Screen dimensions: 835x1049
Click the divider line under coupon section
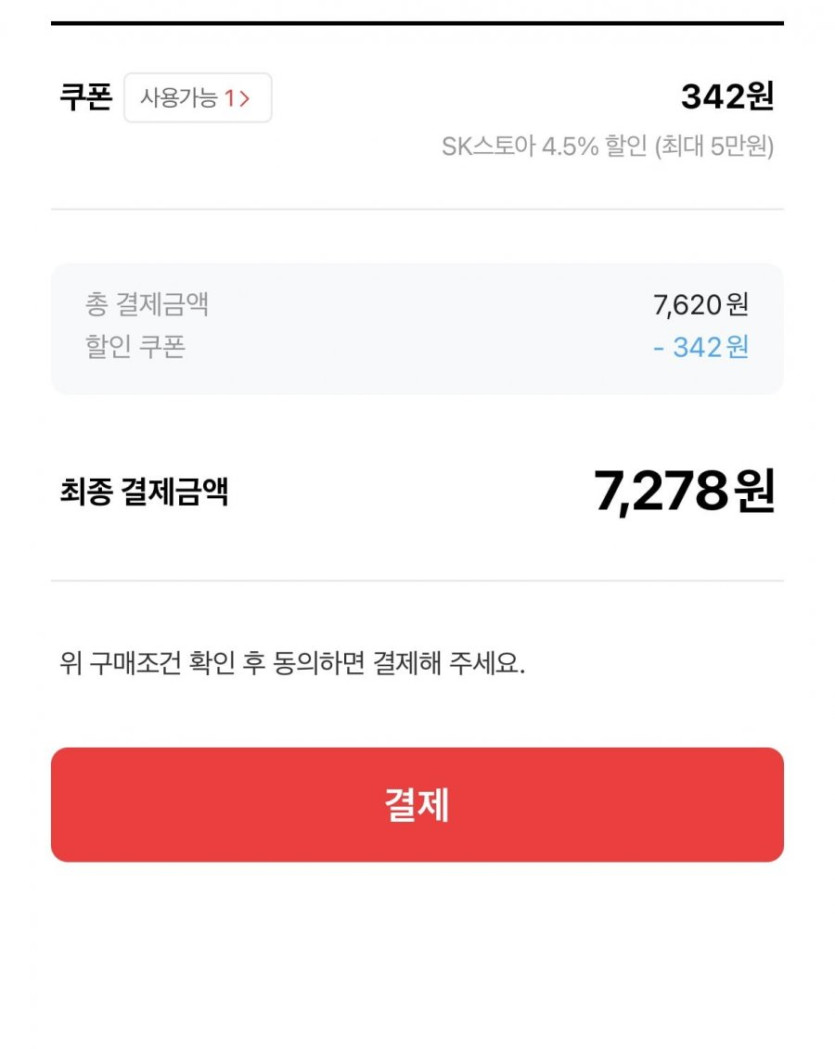tap(417, 210)
